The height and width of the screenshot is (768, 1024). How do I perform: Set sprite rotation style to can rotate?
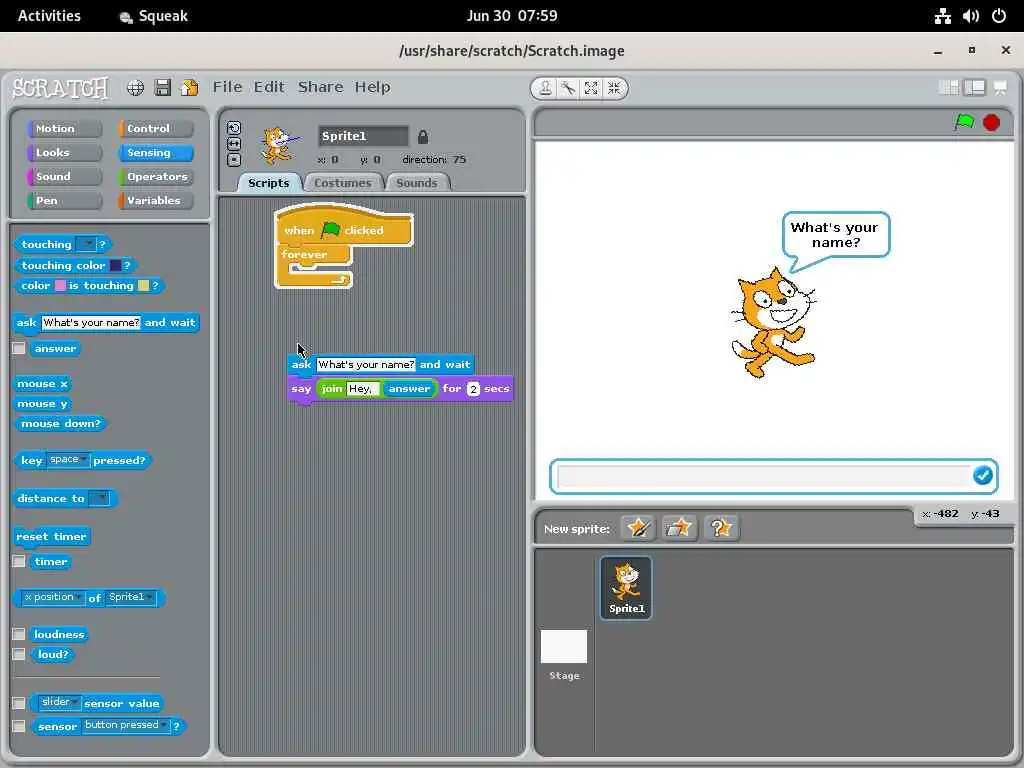234,128
